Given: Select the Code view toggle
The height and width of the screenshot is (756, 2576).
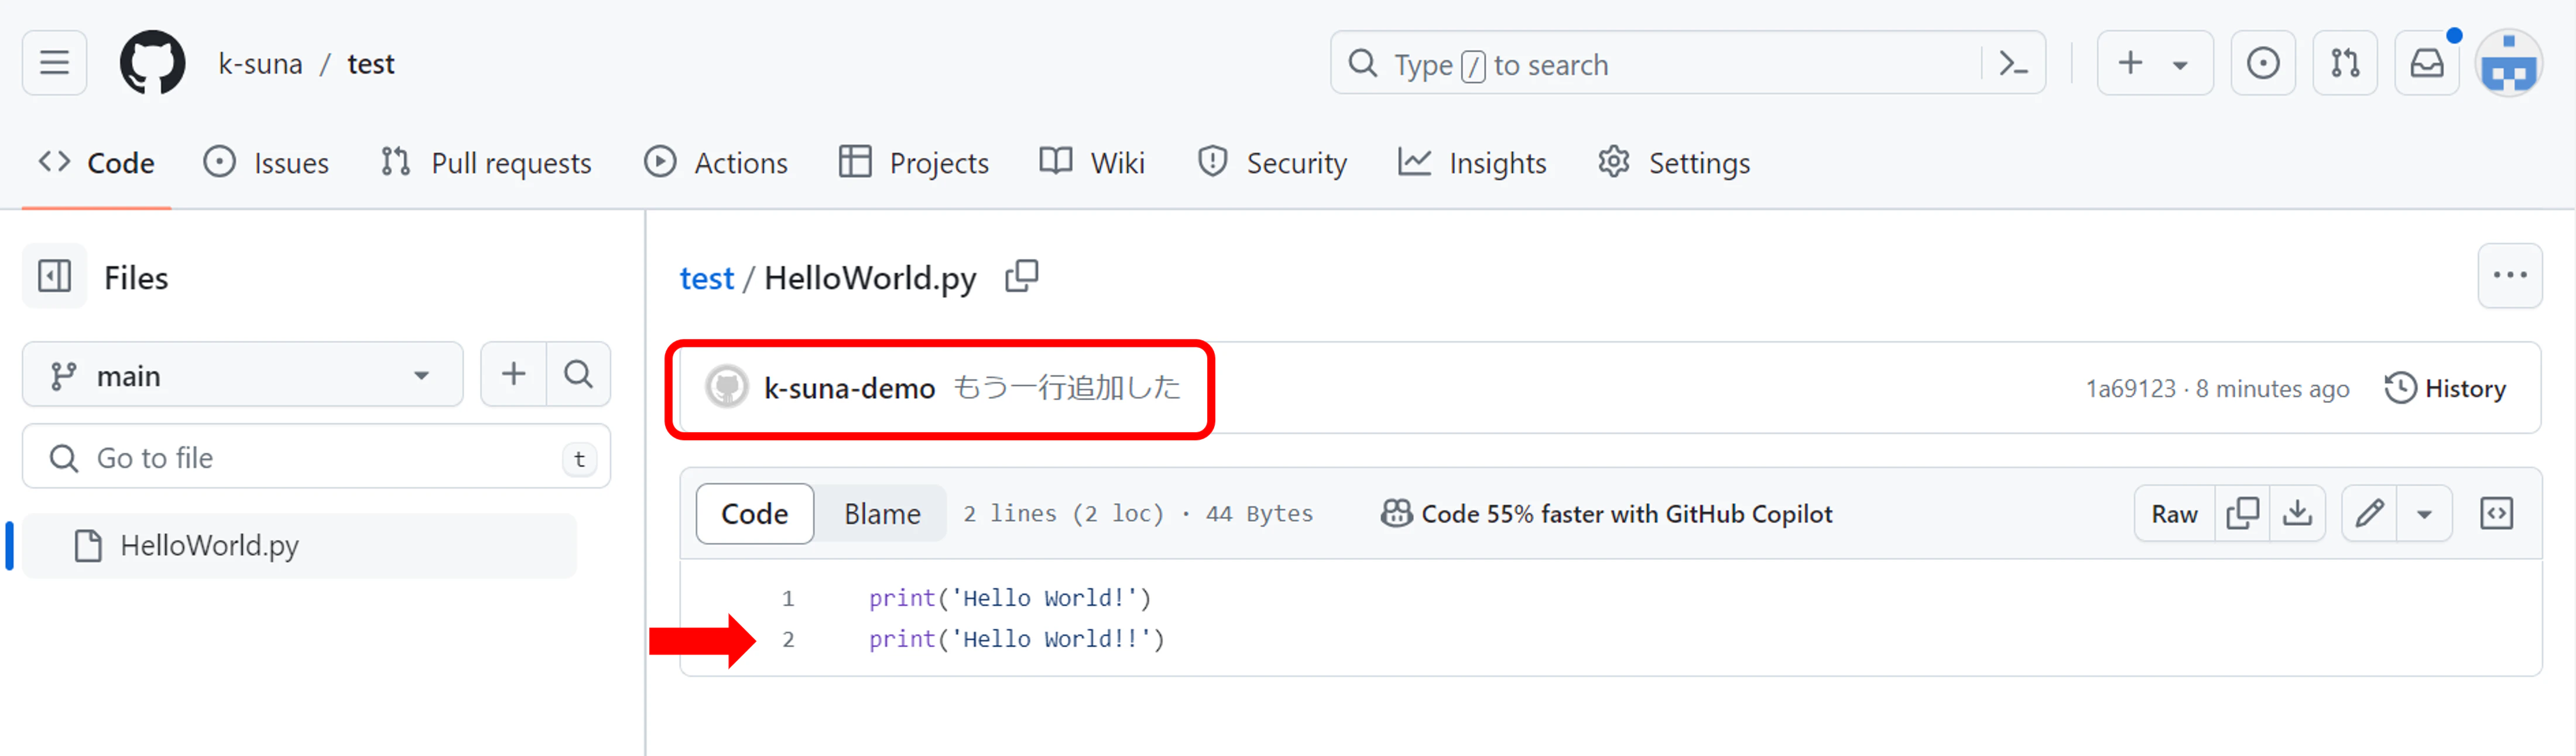Looking at the screenshot, I should click(x=755, y=514).
